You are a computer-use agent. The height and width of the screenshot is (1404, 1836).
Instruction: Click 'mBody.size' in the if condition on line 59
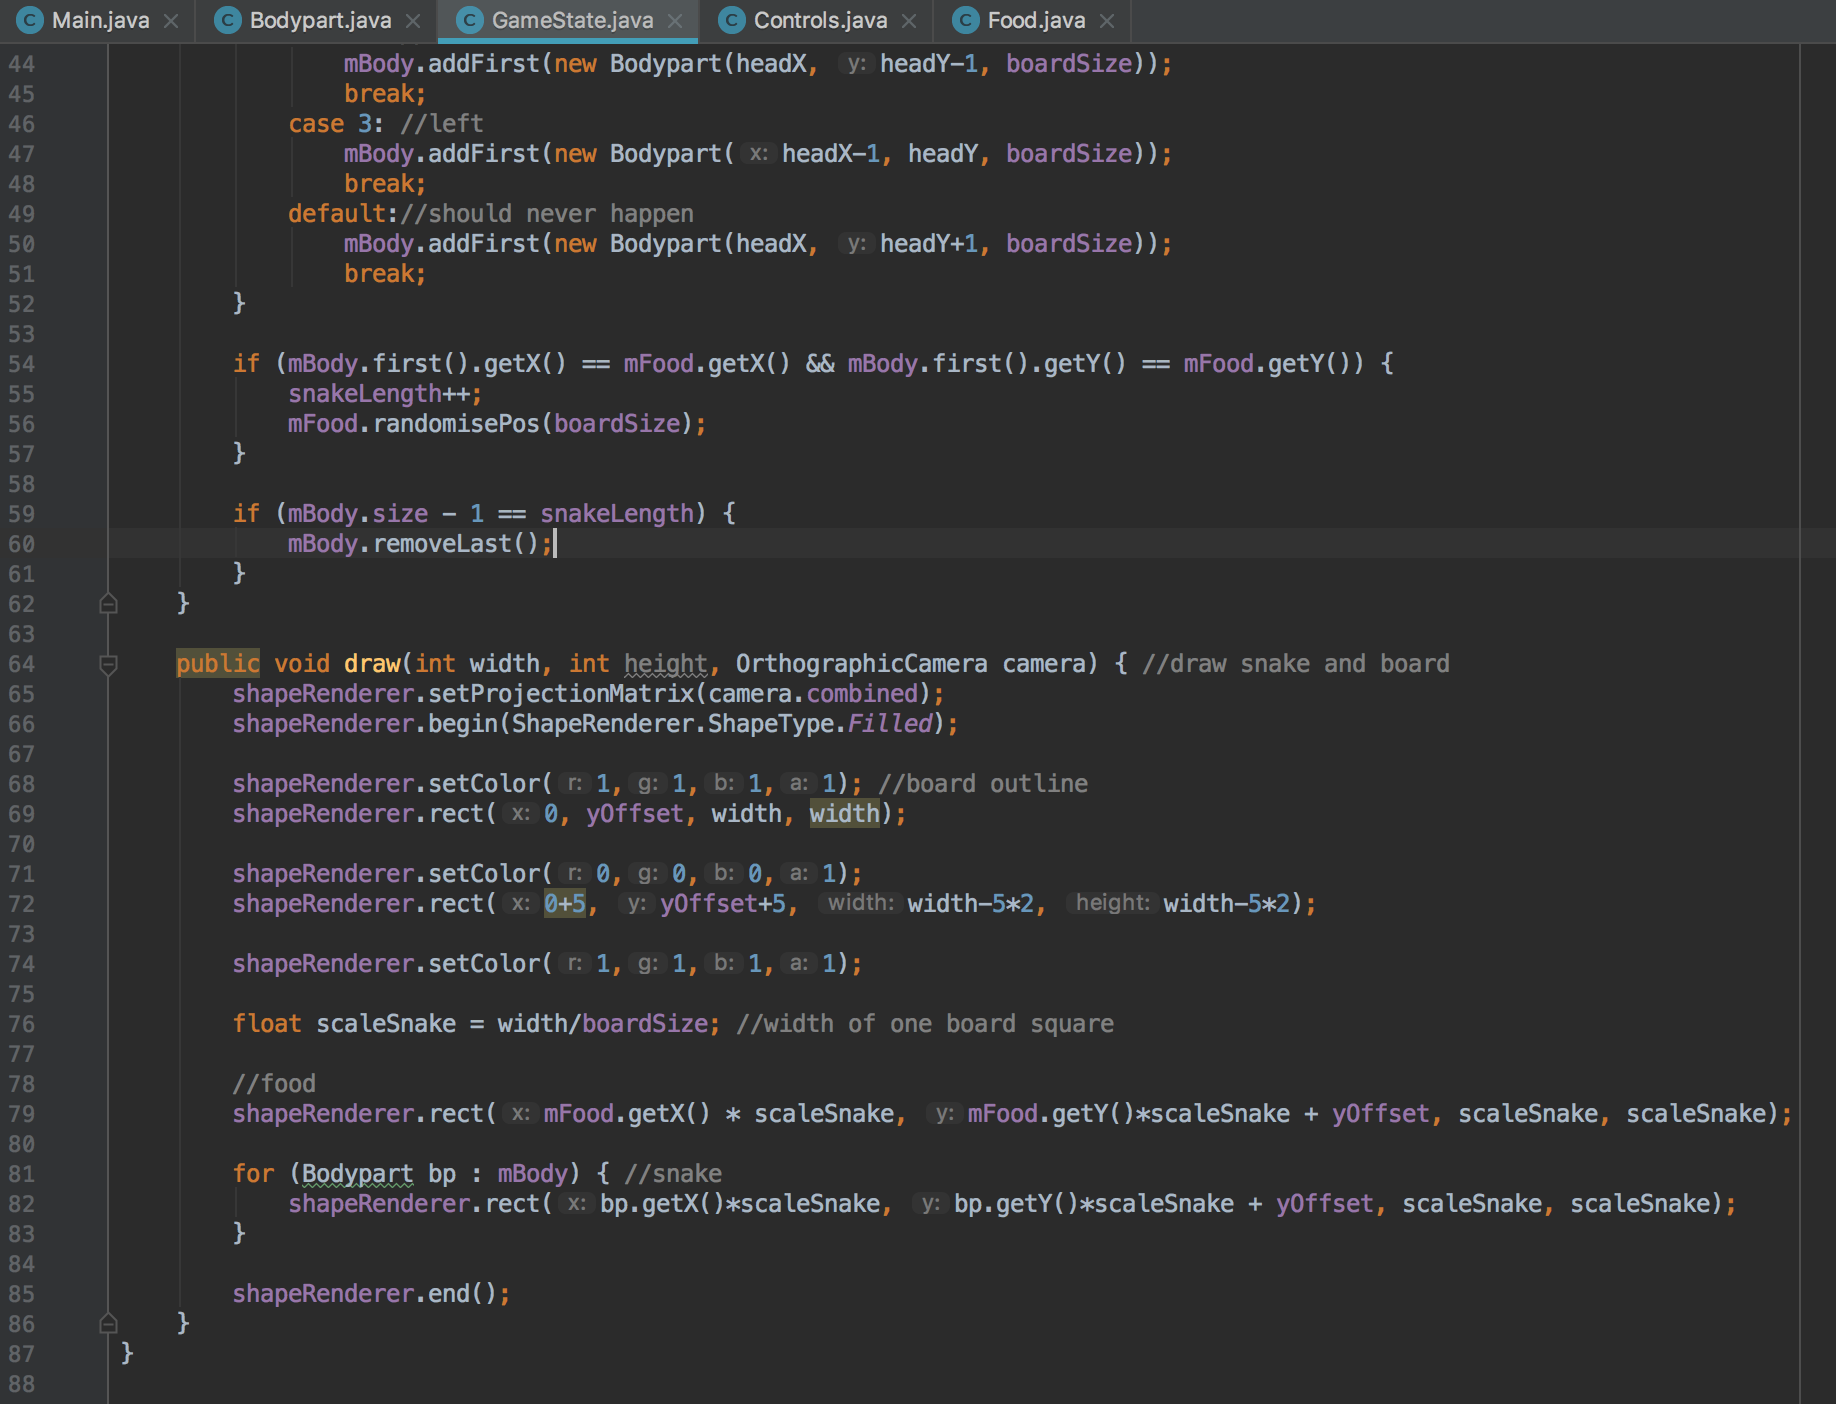point(358,514)
